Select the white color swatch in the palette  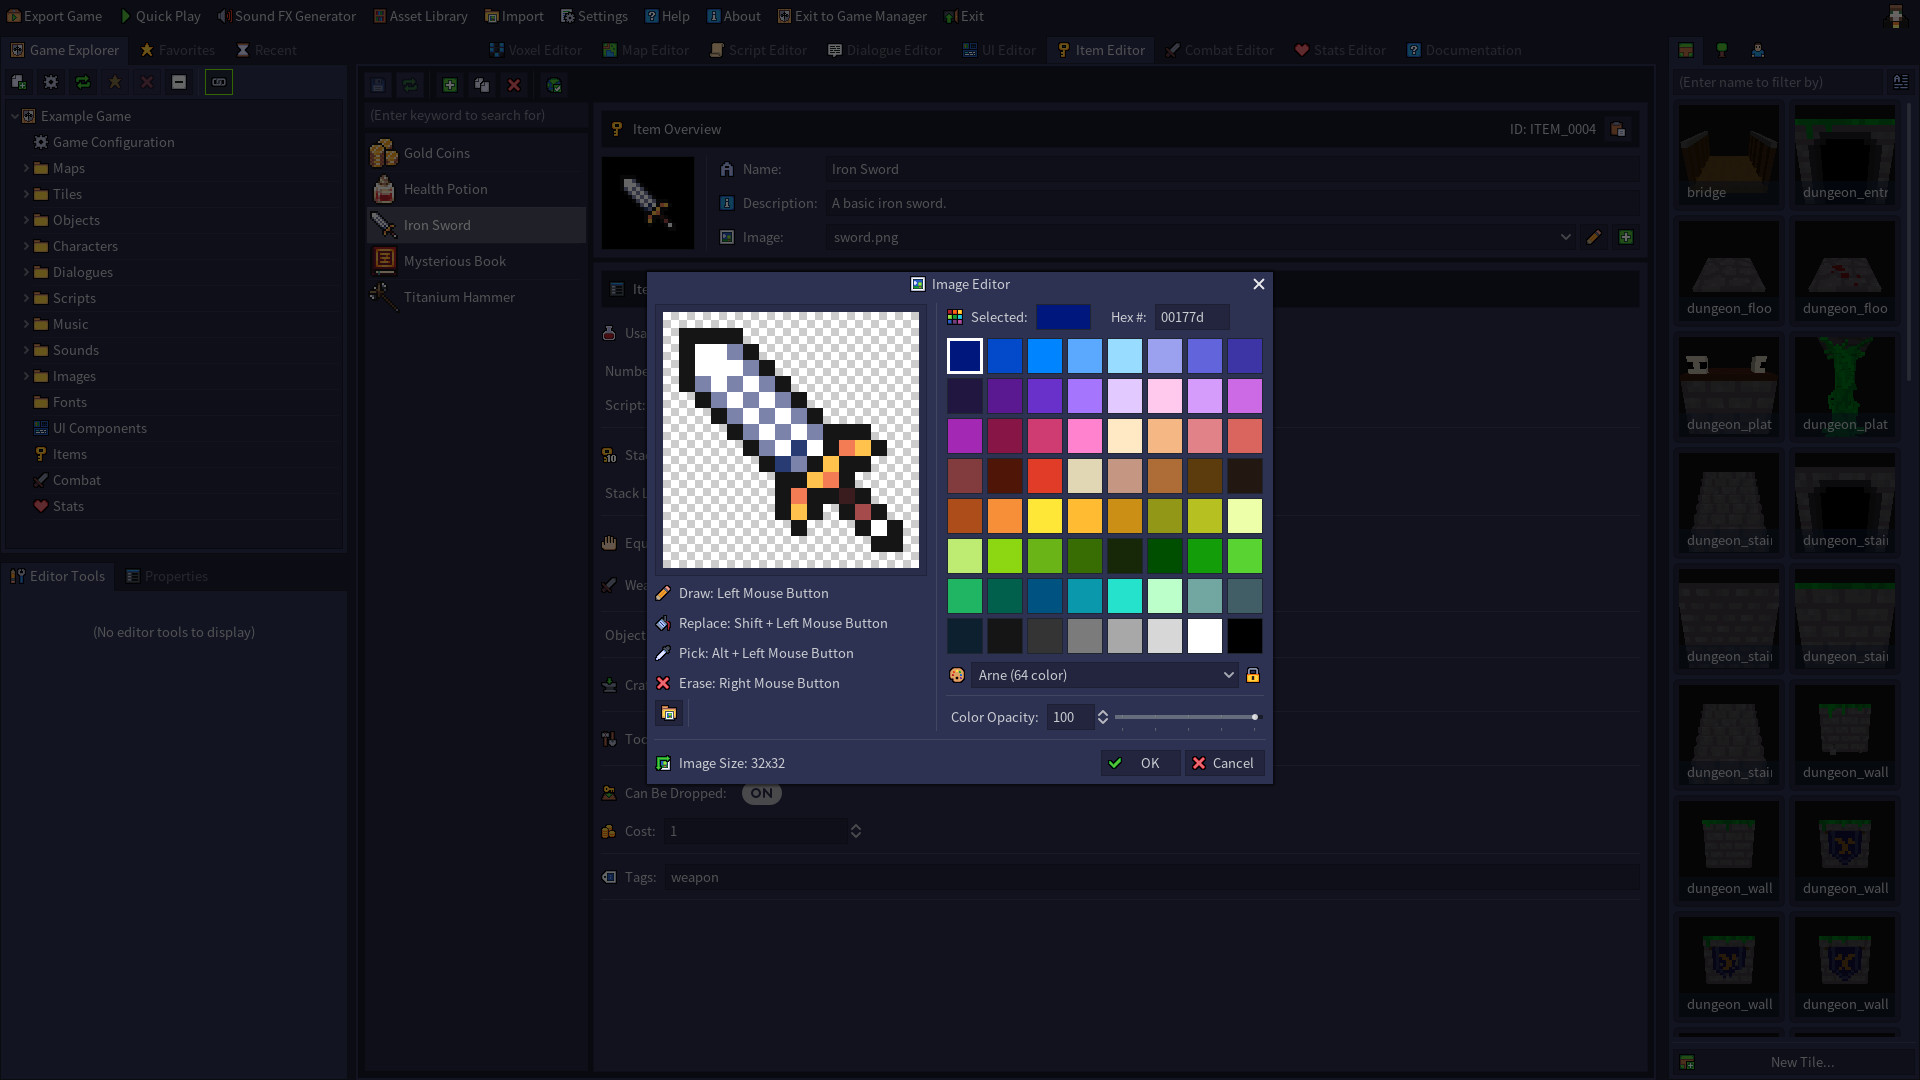pos(1204,635)
